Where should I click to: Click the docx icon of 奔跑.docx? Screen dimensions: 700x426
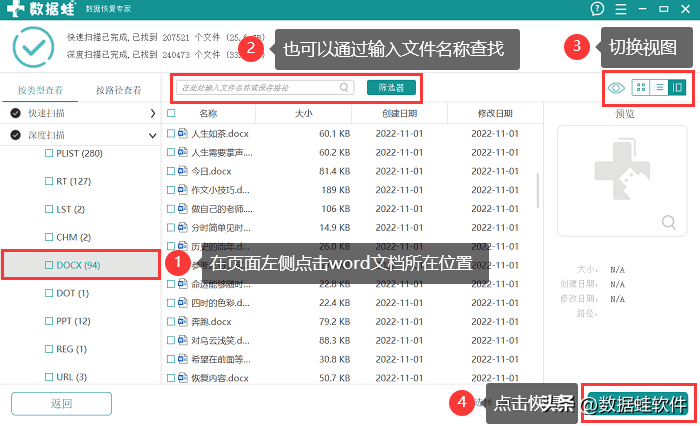tap(183, 321)
